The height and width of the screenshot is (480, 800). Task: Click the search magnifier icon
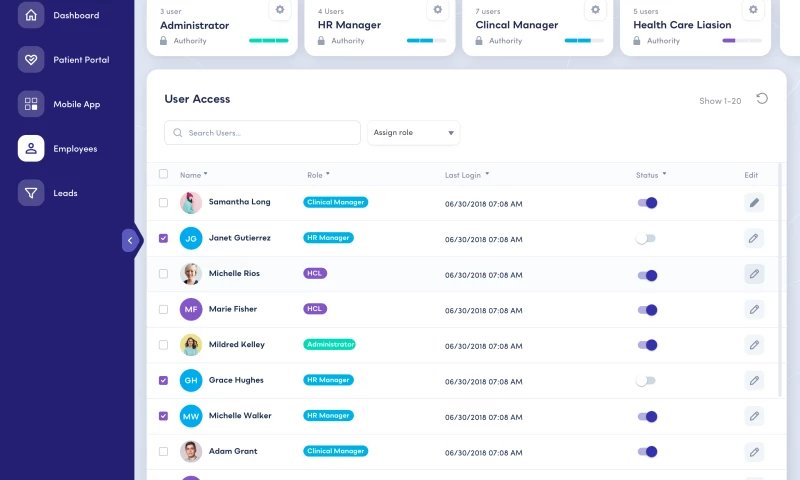178,133
